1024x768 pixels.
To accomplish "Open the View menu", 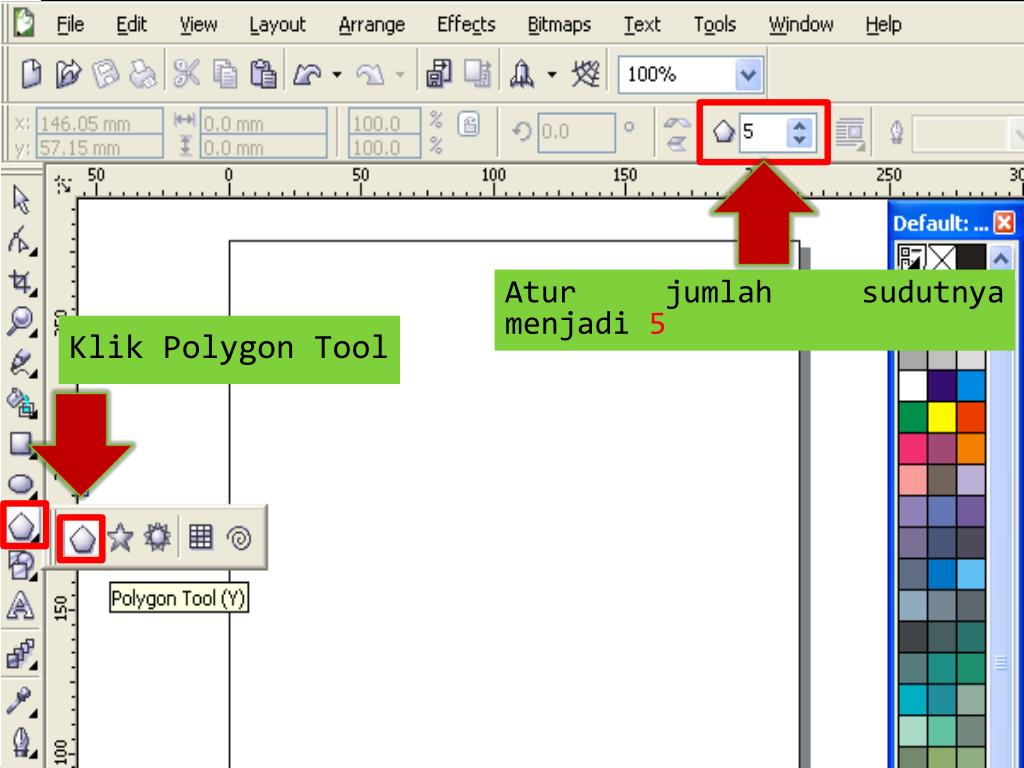I will click(x=198, y=25).
